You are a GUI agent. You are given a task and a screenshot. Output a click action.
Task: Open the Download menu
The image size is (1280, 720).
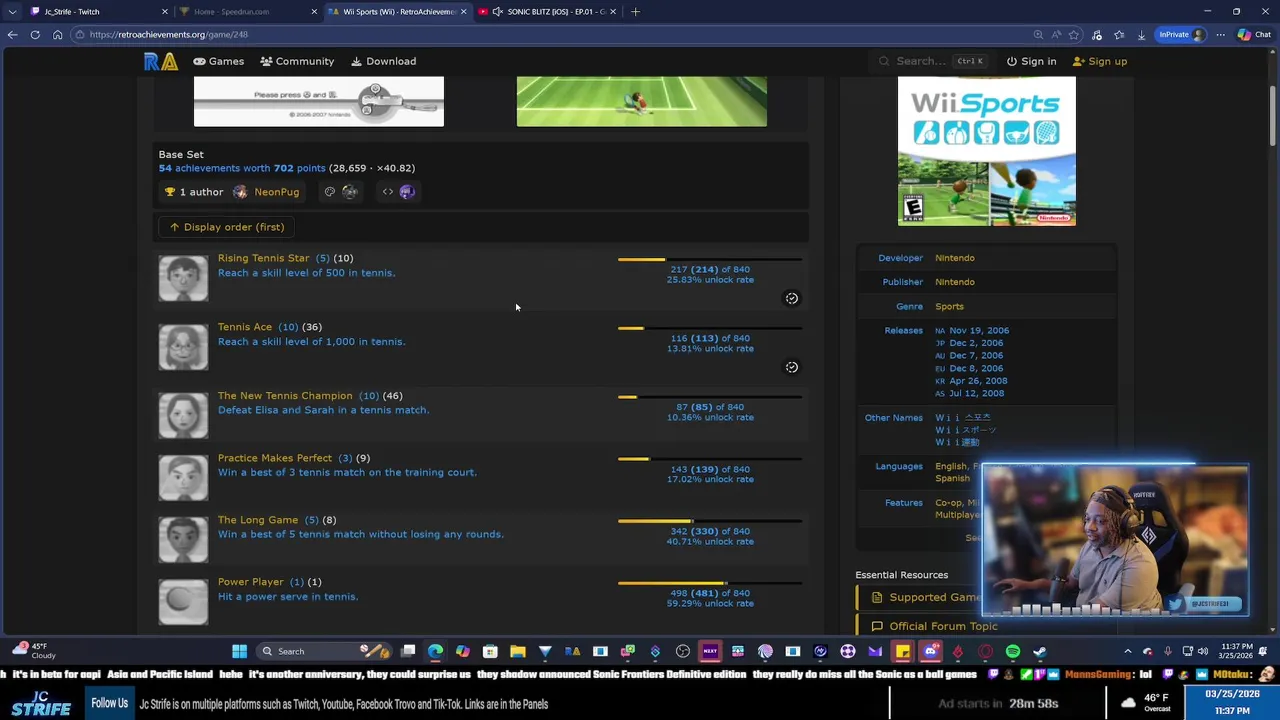tap(382, 61)
